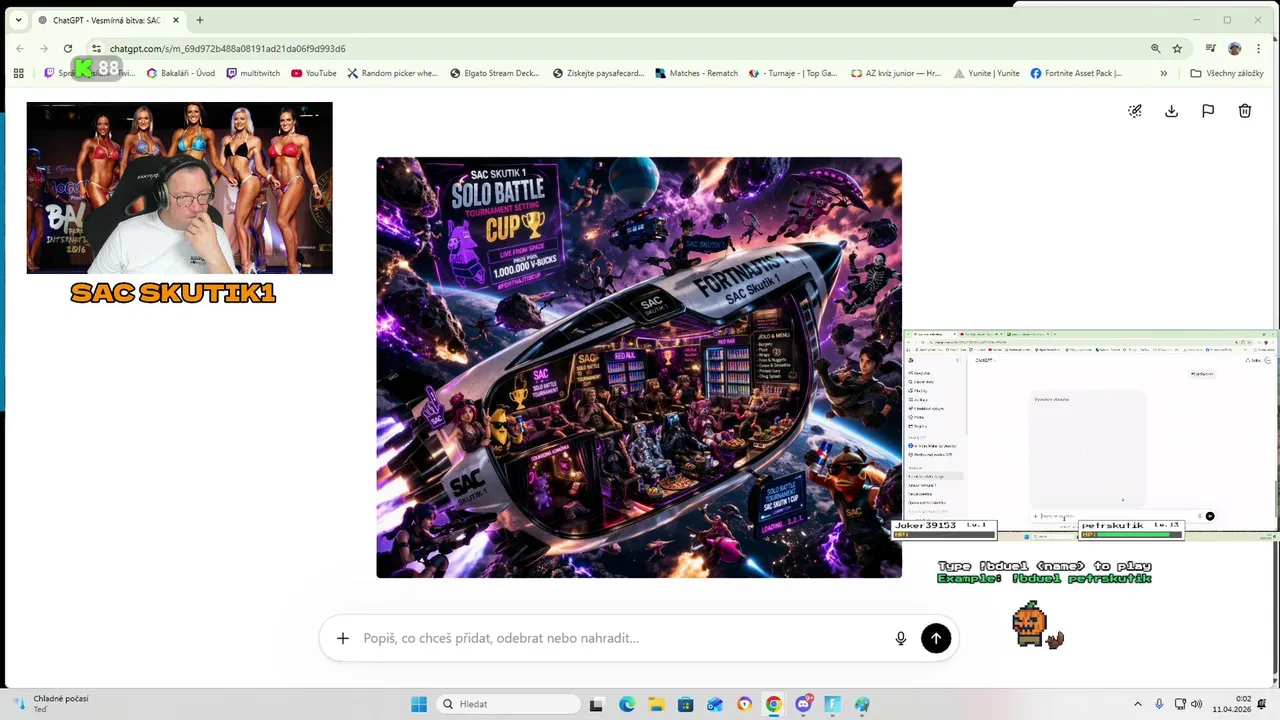Open the media control icon in Chrome toolbar
1280x720 pixels.
(x=1210, y=48)
